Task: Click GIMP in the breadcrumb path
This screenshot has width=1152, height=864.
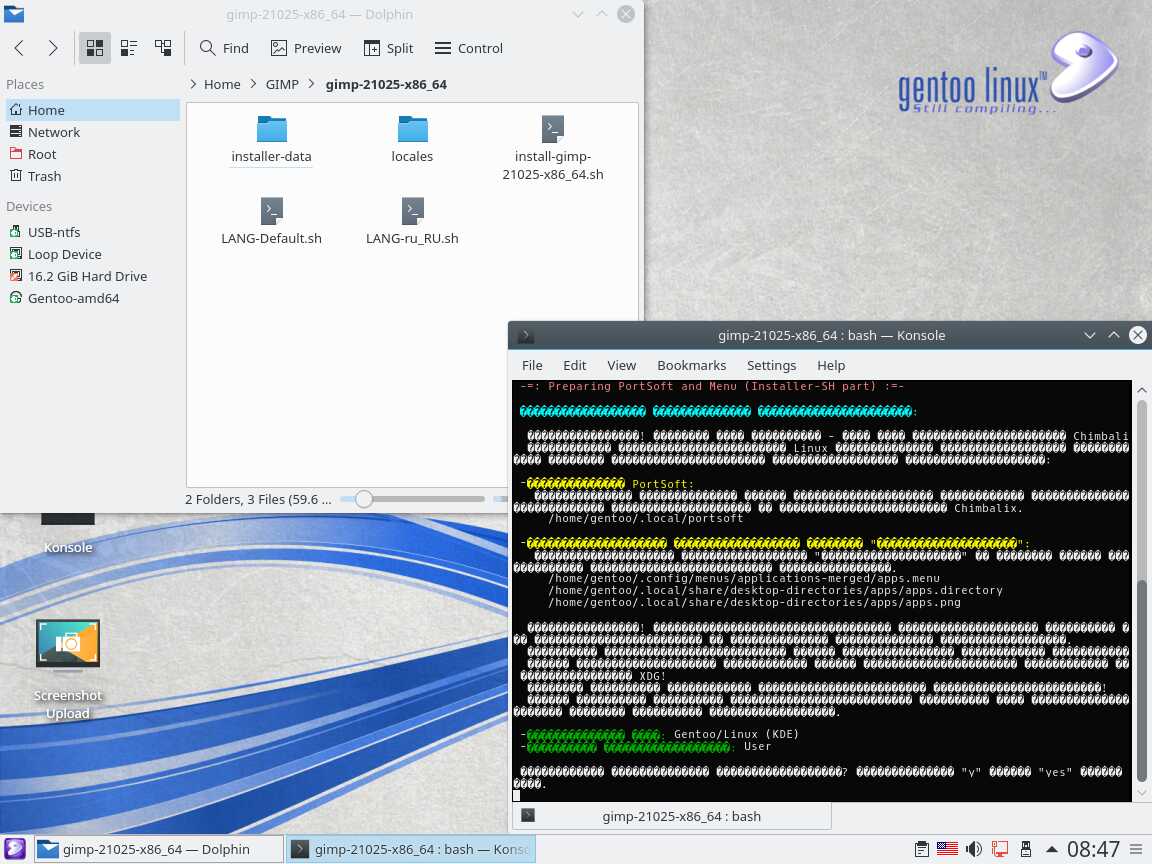Action: [x=282, y=84]
